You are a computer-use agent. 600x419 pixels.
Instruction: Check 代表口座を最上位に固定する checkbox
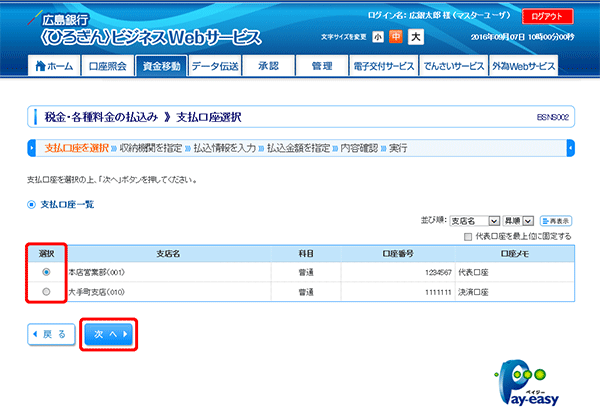click(468, 237)
